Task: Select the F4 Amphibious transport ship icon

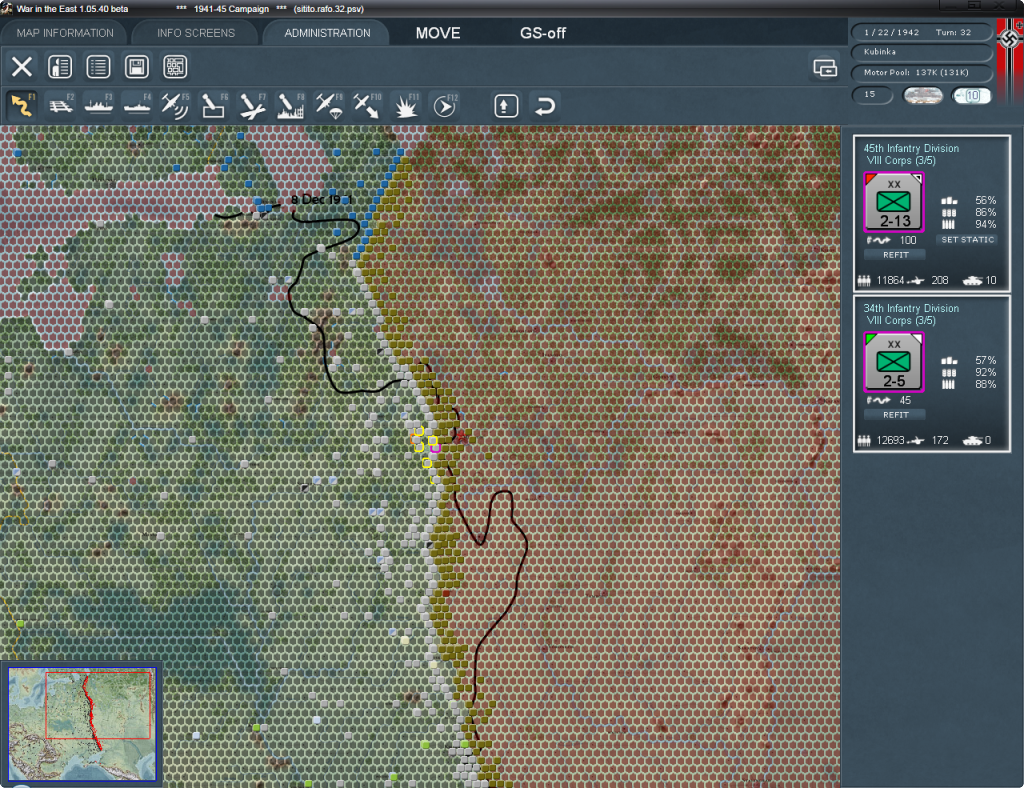Action: tap(137, 106)
